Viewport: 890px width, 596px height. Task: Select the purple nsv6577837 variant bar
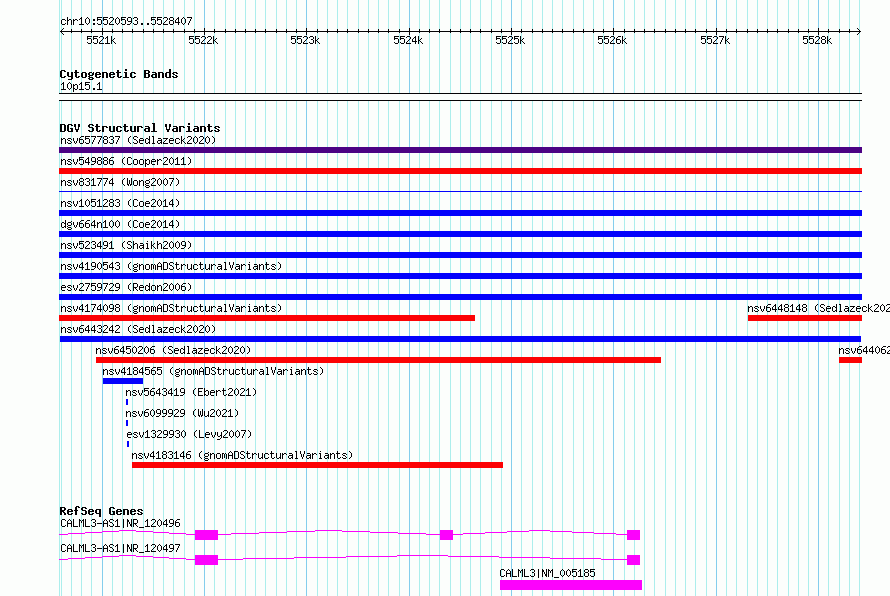[460, 150]
